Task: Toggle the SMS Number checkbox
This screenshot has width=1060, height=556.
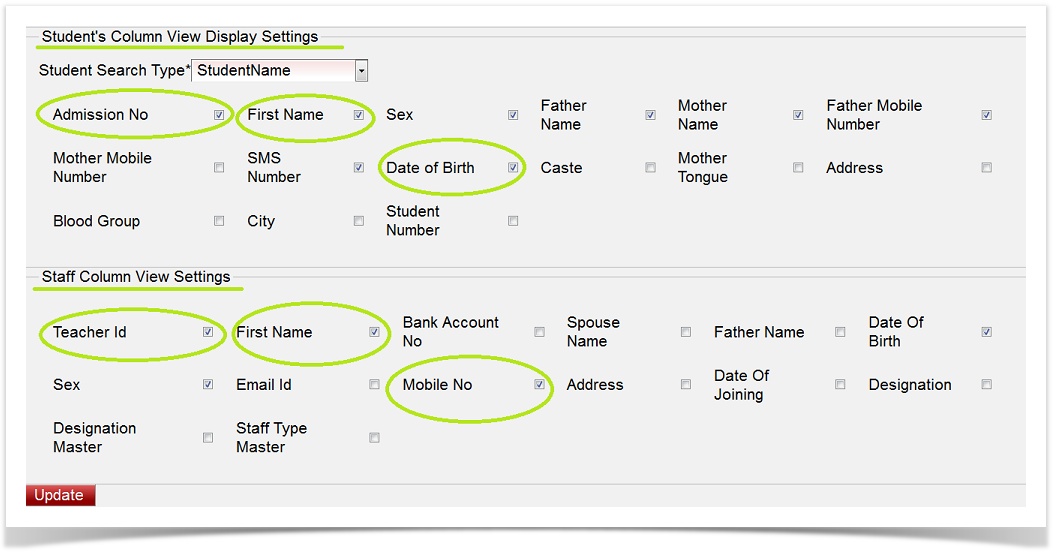Action: [x=358, y=168]
